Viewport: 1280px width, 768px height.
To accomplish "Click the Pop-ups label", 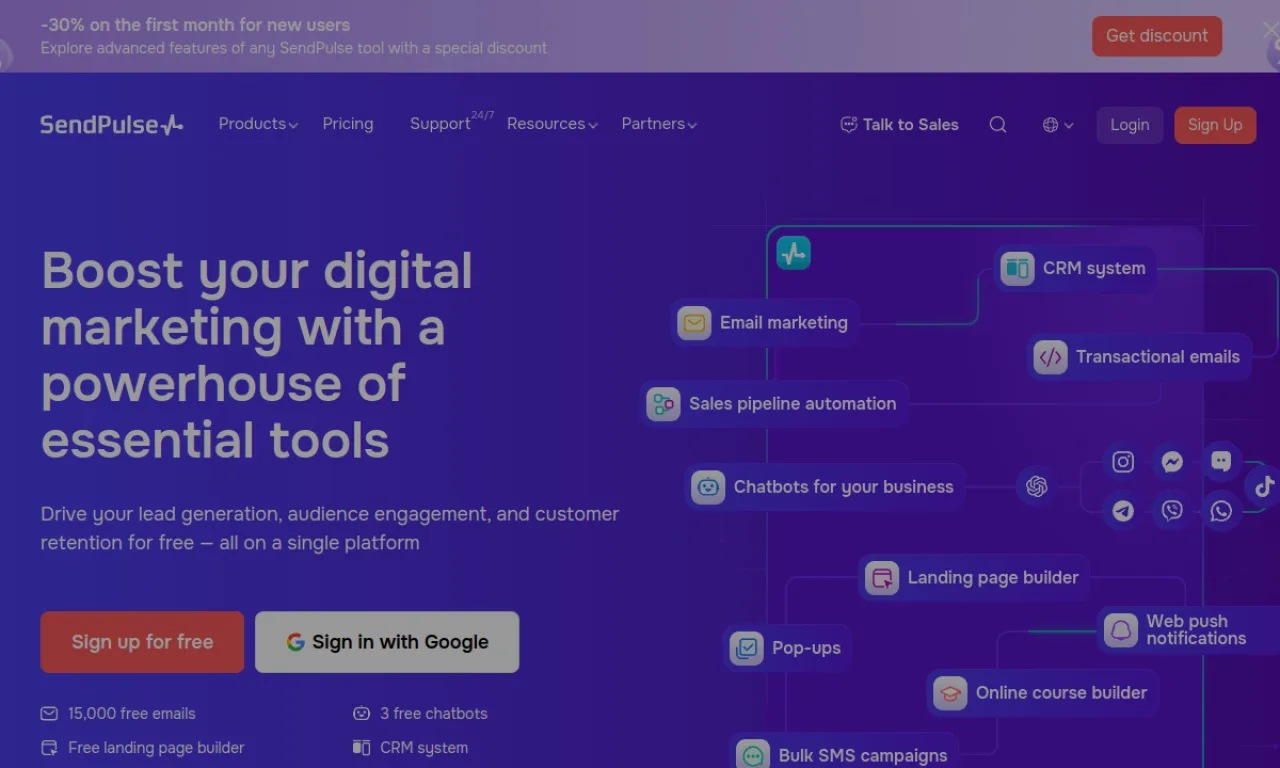I will pyautogui.click(x=806, y=648).
